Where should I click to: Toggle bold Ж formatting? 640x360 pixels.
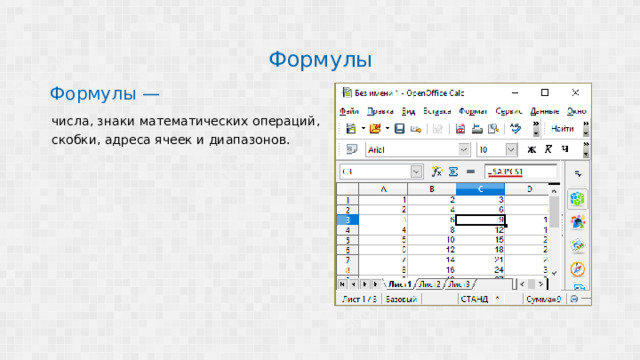pyautogui.click(x=531, y=149)
